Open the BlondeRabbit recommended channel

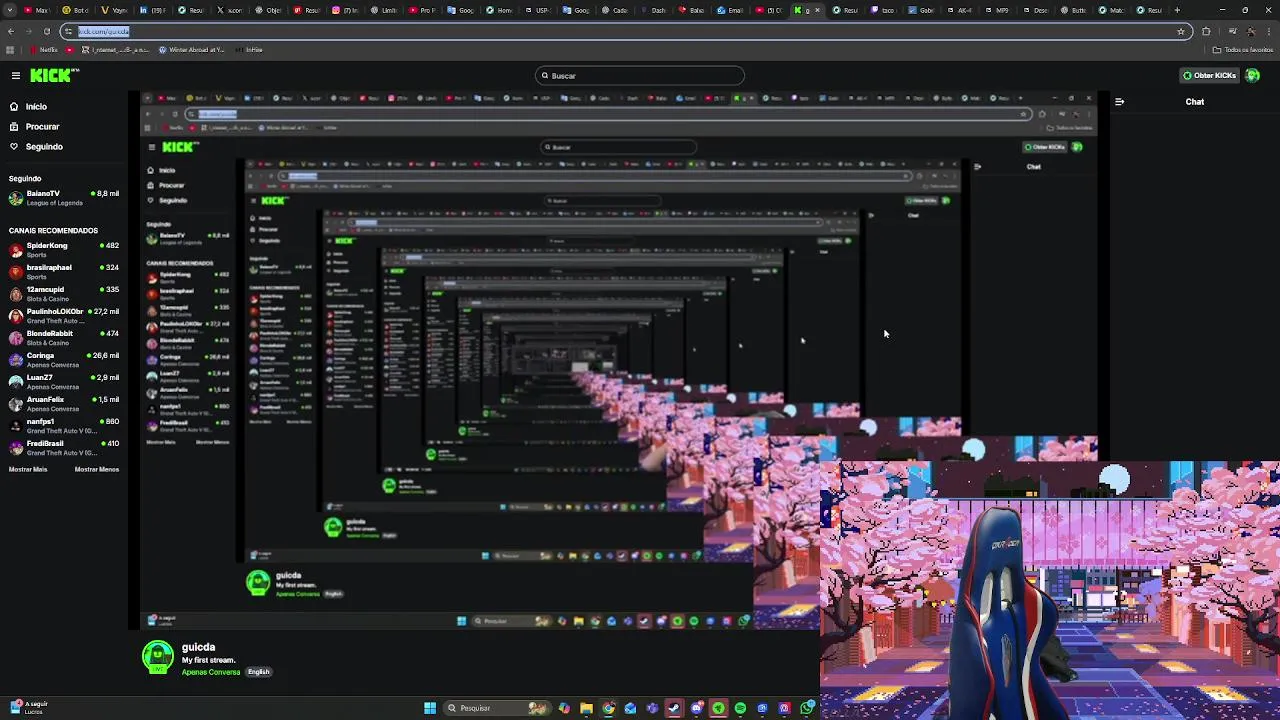coord(64,338)
